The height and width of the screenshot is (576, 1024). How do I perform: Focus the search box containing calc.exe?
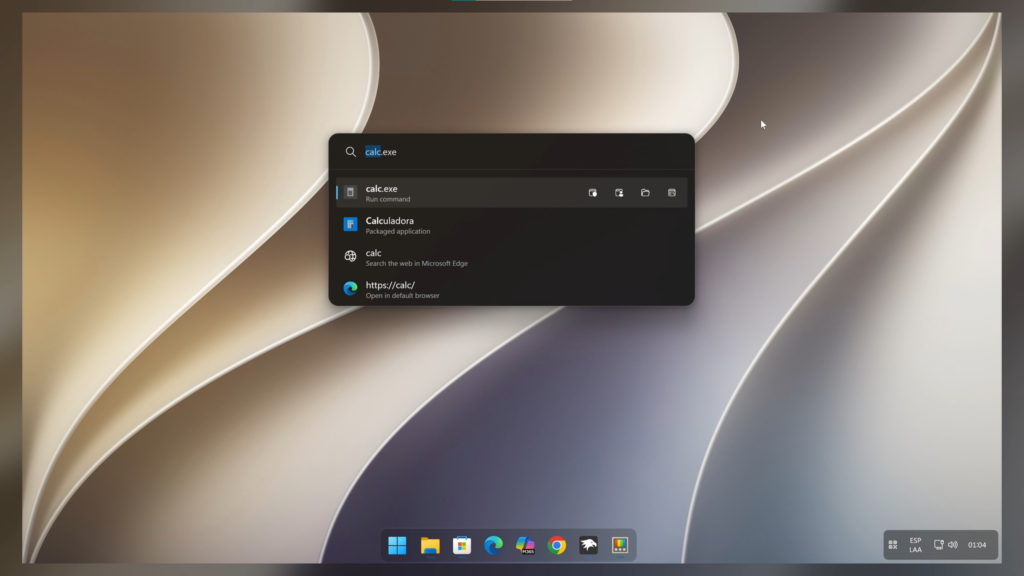[x=511, y=152]
